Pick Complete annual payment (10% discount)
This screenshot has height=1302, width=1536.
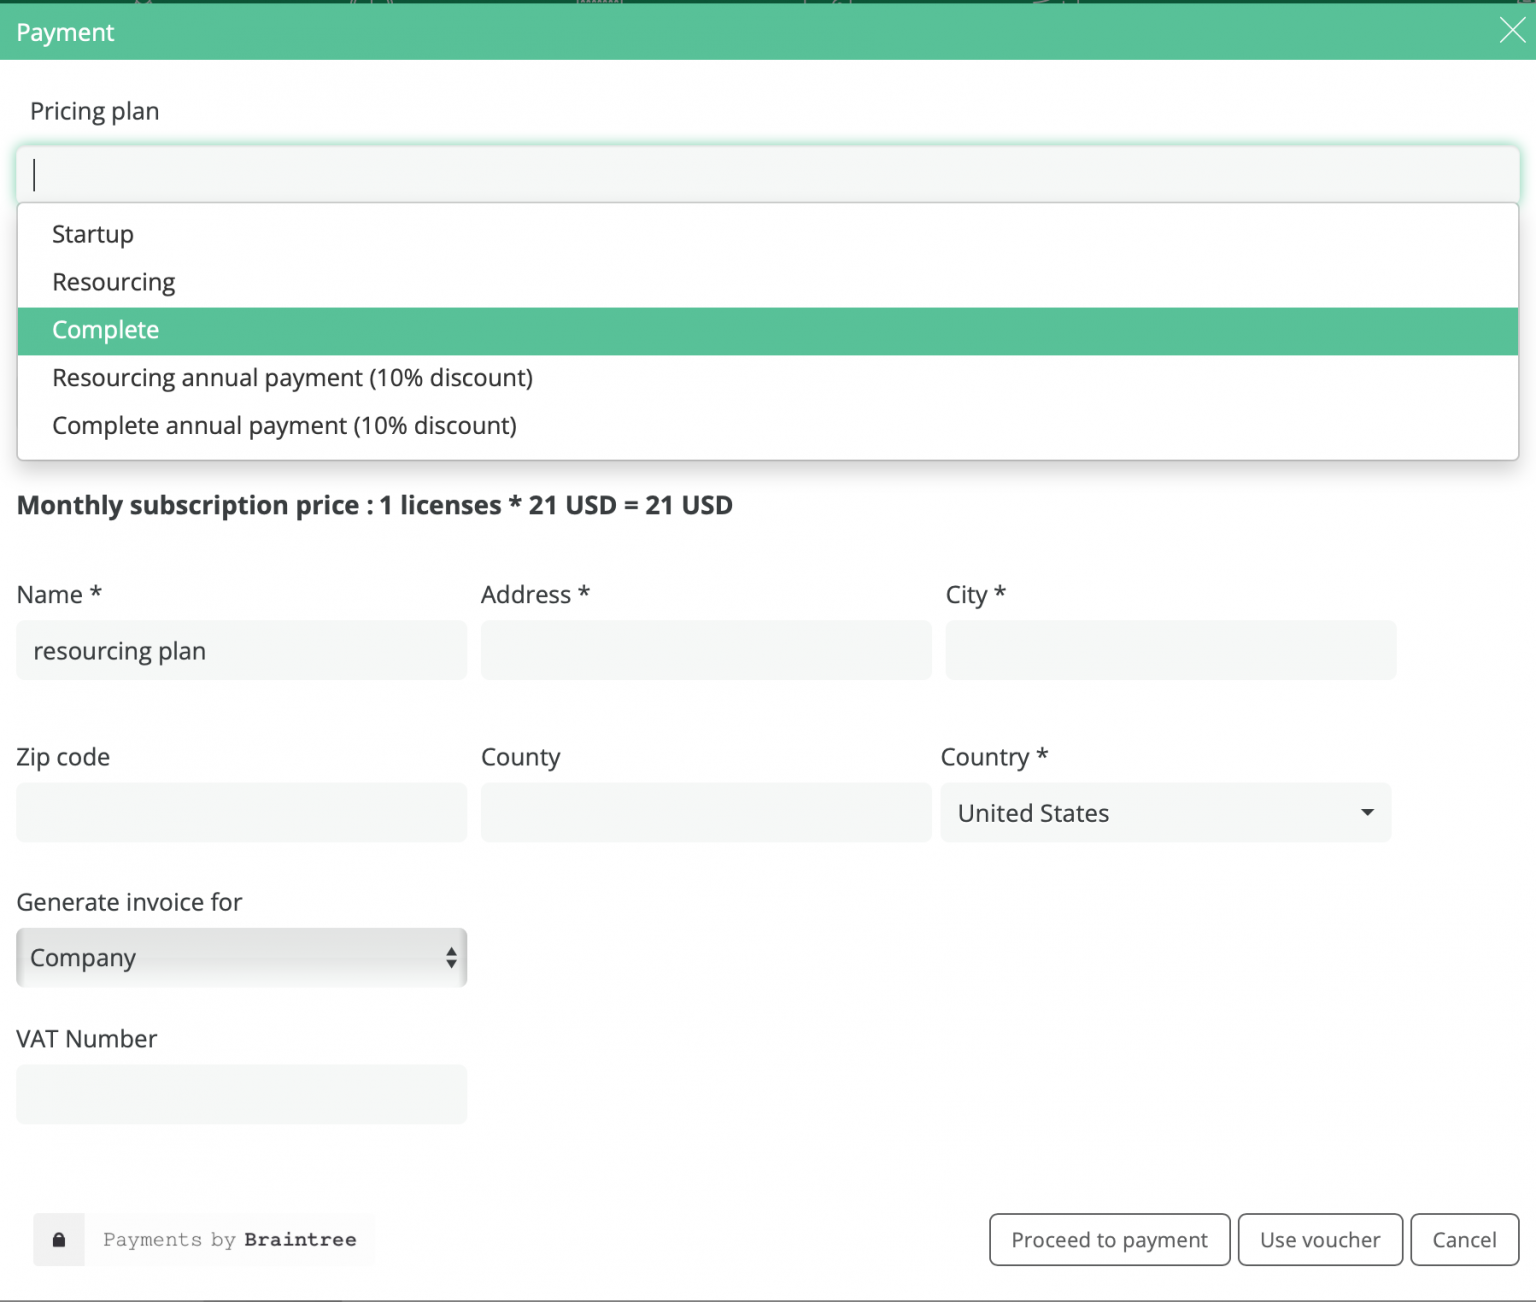[284, 426]
